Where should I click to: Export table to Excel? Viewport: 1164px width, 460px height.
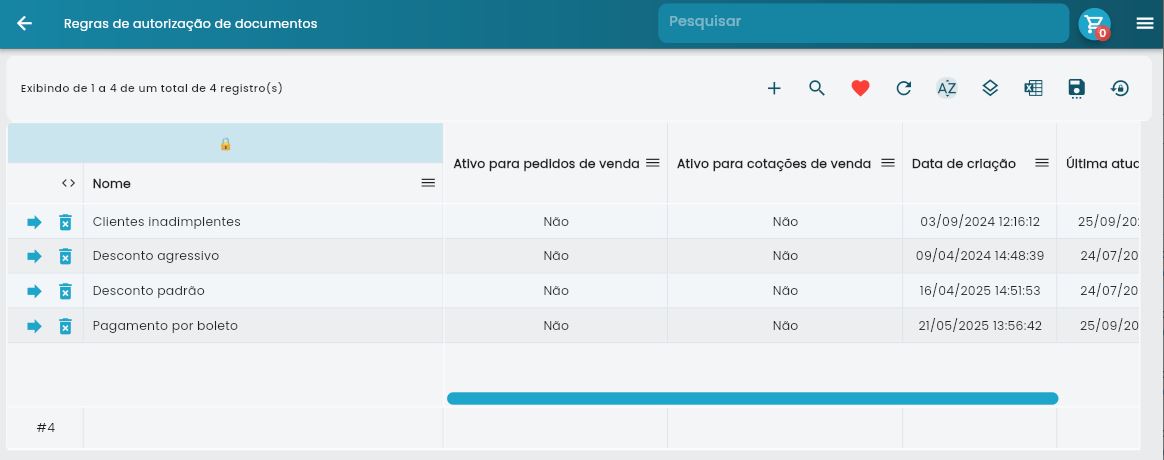coord(1033,88)
